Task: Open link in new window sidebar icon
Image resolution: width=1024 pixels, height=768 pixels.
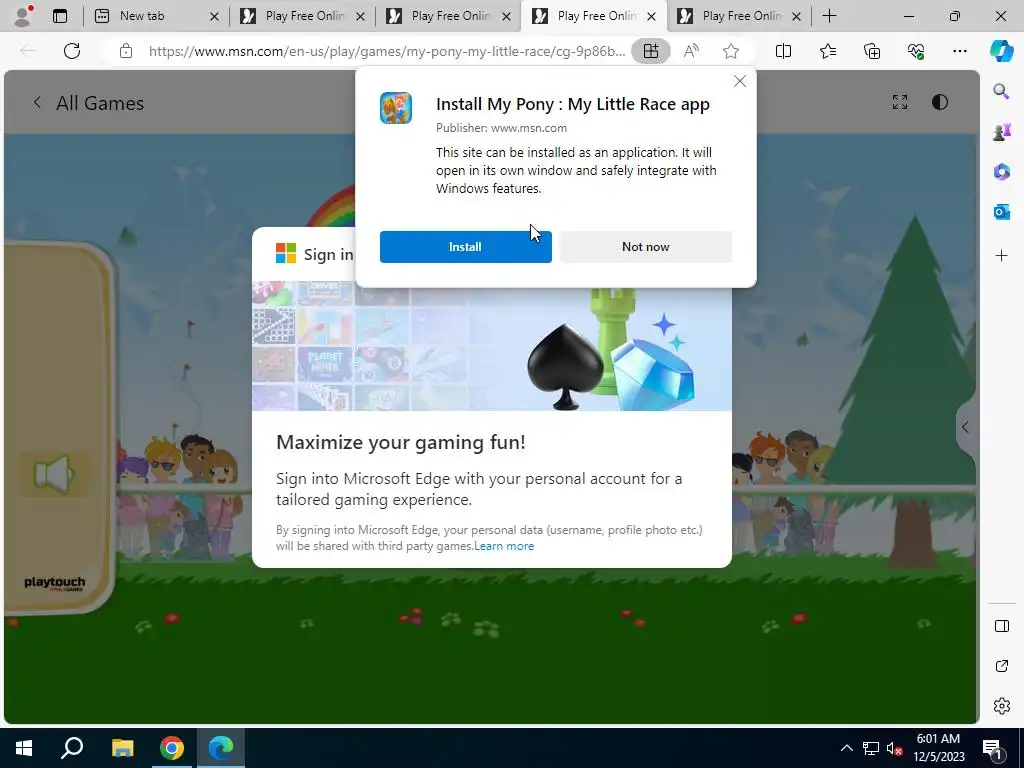Action: [1001, 666]
